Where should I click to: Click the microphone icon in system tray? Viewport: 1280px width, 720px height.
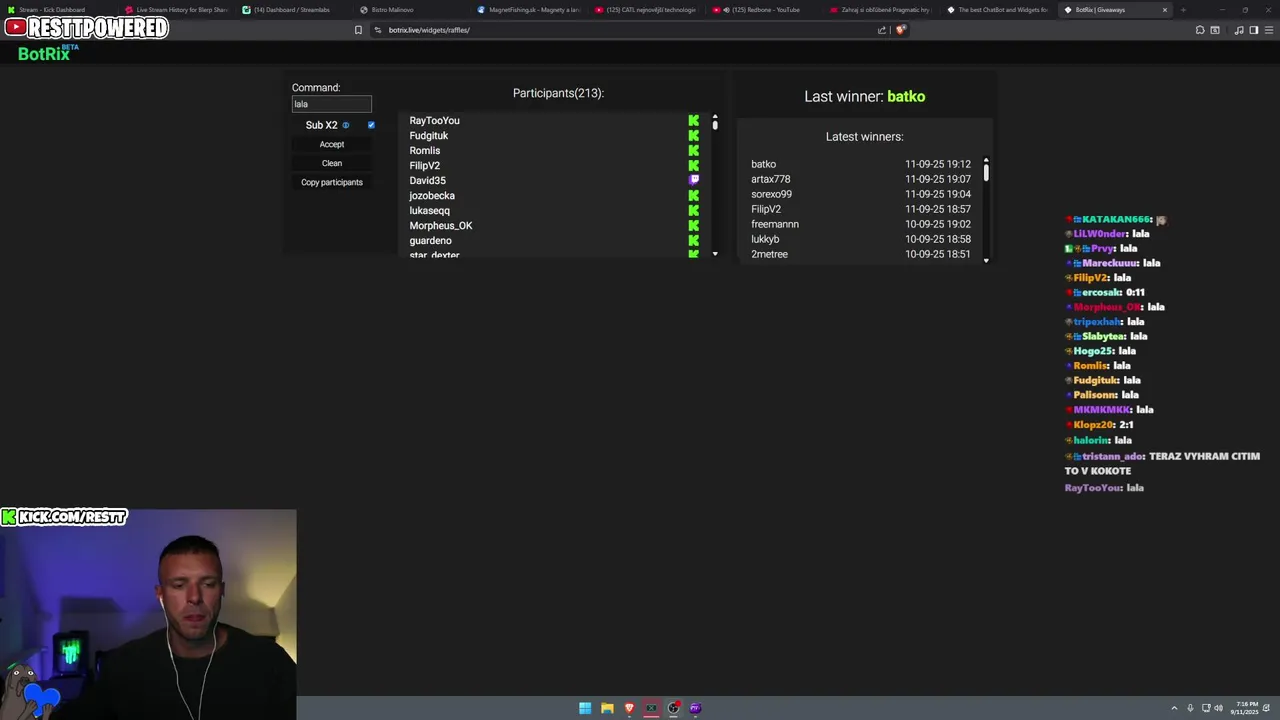pos(1191,708)
